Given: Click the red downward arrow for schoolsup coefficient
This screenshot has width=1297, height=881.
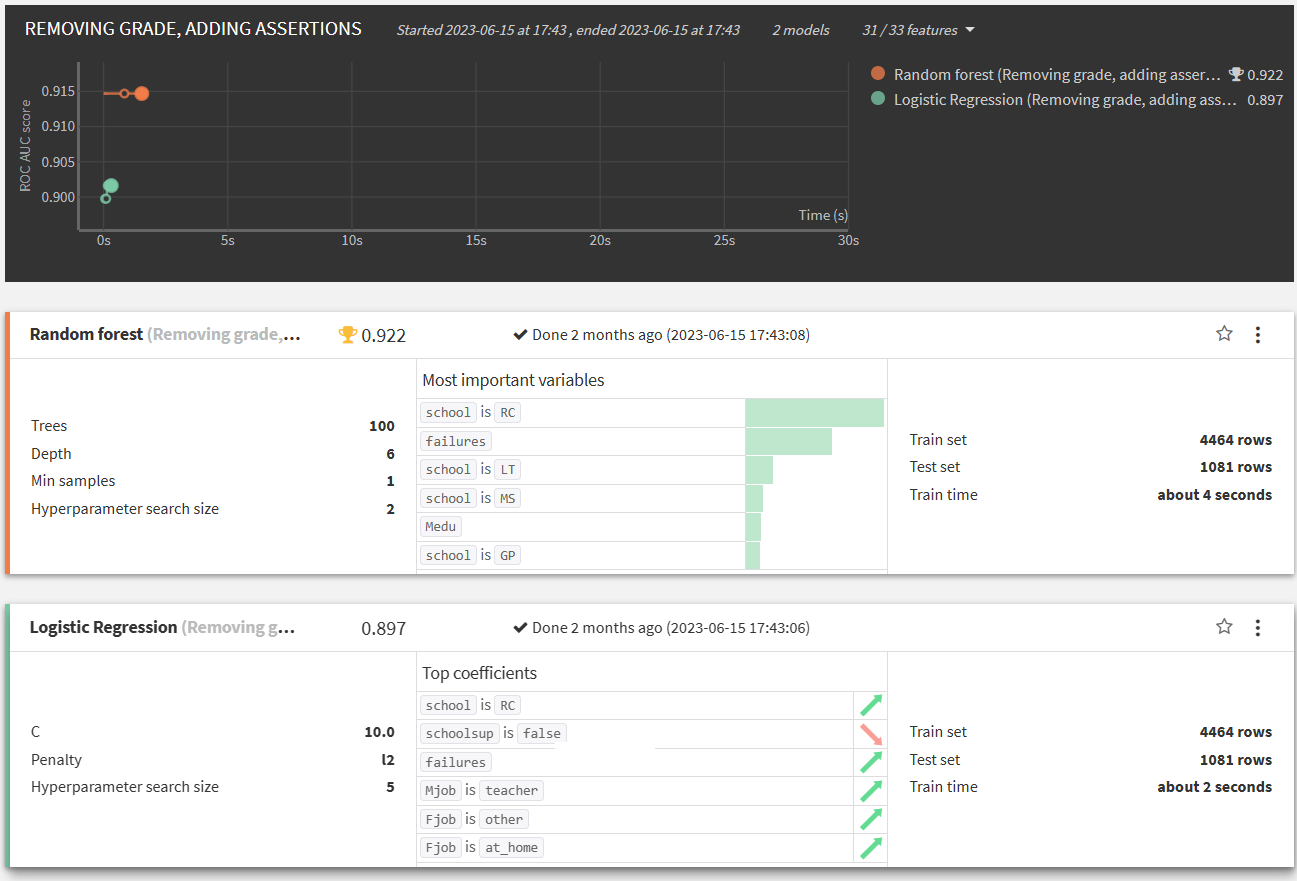Looking at the screenshot, I should [x=870, y=734].
